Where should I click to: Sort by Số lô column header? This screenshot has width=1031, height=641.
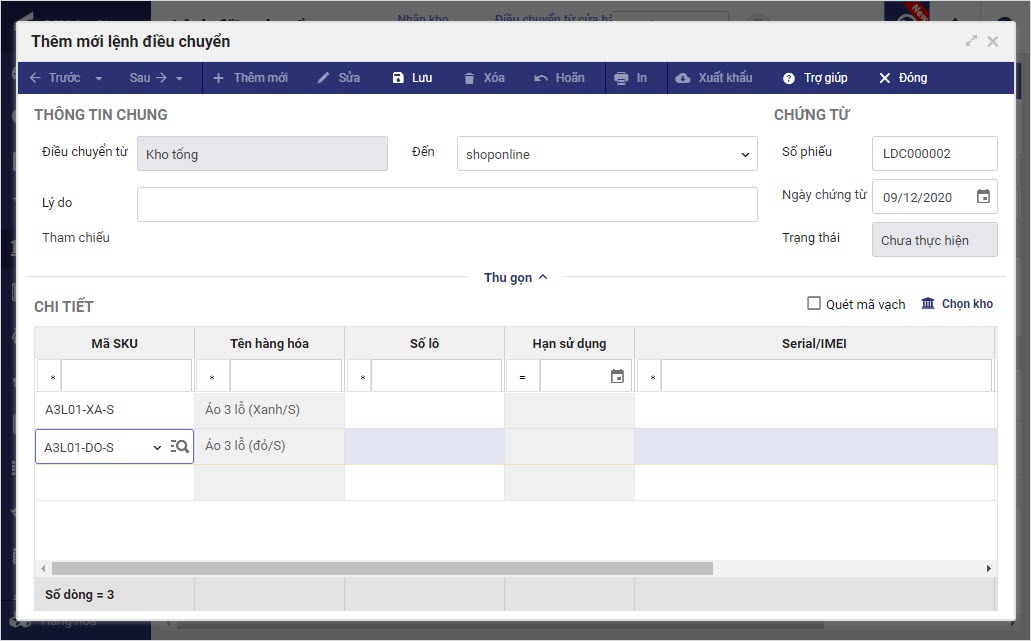click(x=424, y=343)
